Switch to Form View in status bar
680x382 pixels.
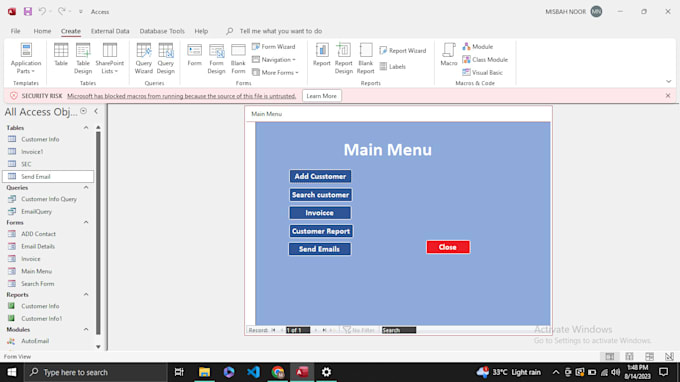pyautogui.click(x=609, y=356)
